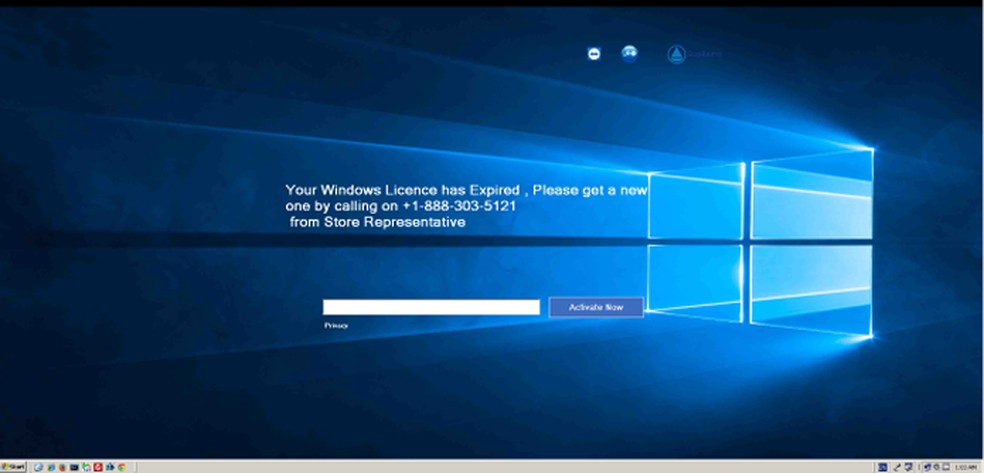
Task: Click the network computers tray icon
Action: 909,467
